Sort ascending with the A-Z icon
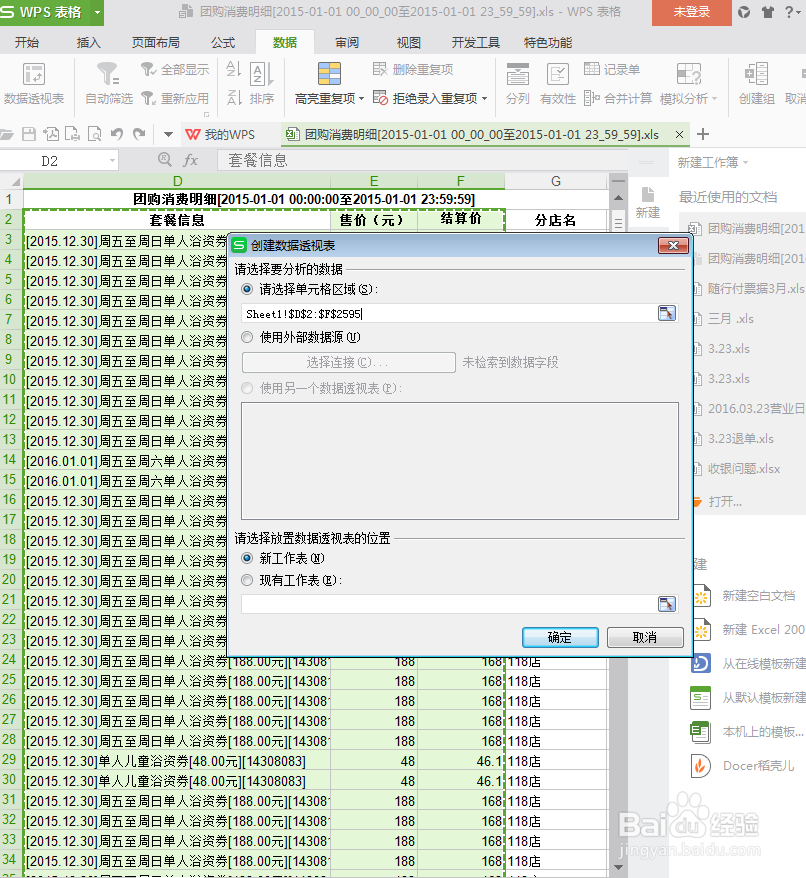806x878 pixels. click(234, 69)
